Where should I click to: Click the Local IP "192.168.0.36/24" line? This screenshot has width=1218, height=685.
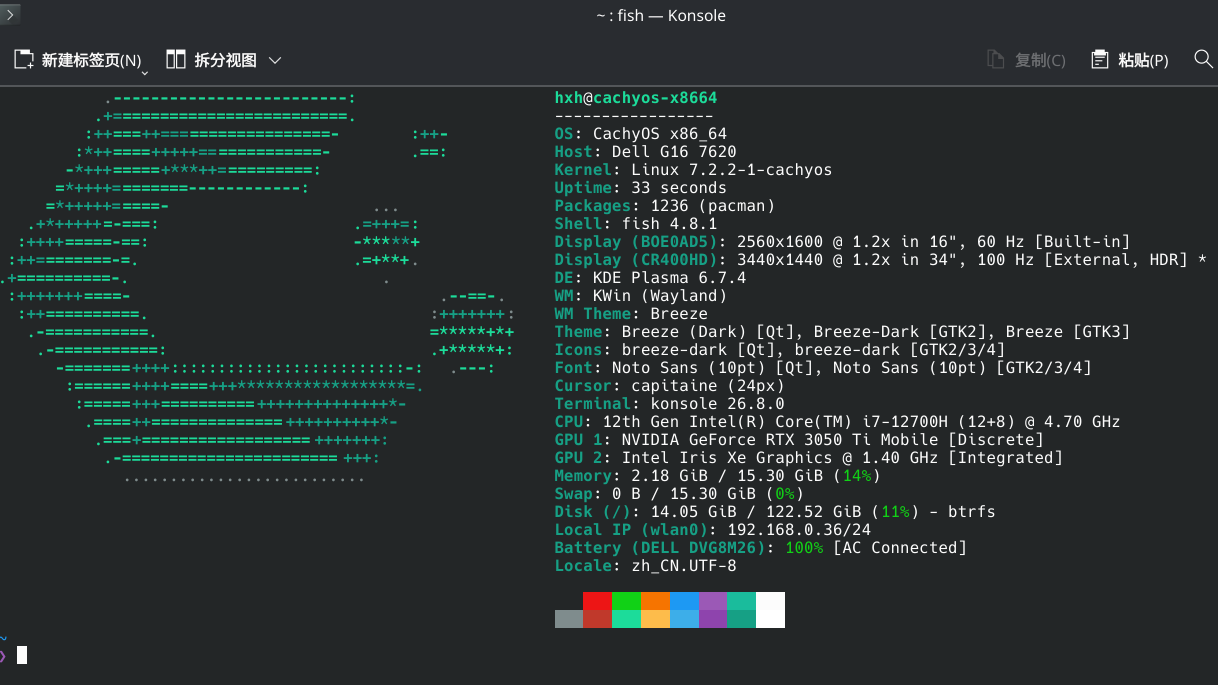tap(713, 530)
